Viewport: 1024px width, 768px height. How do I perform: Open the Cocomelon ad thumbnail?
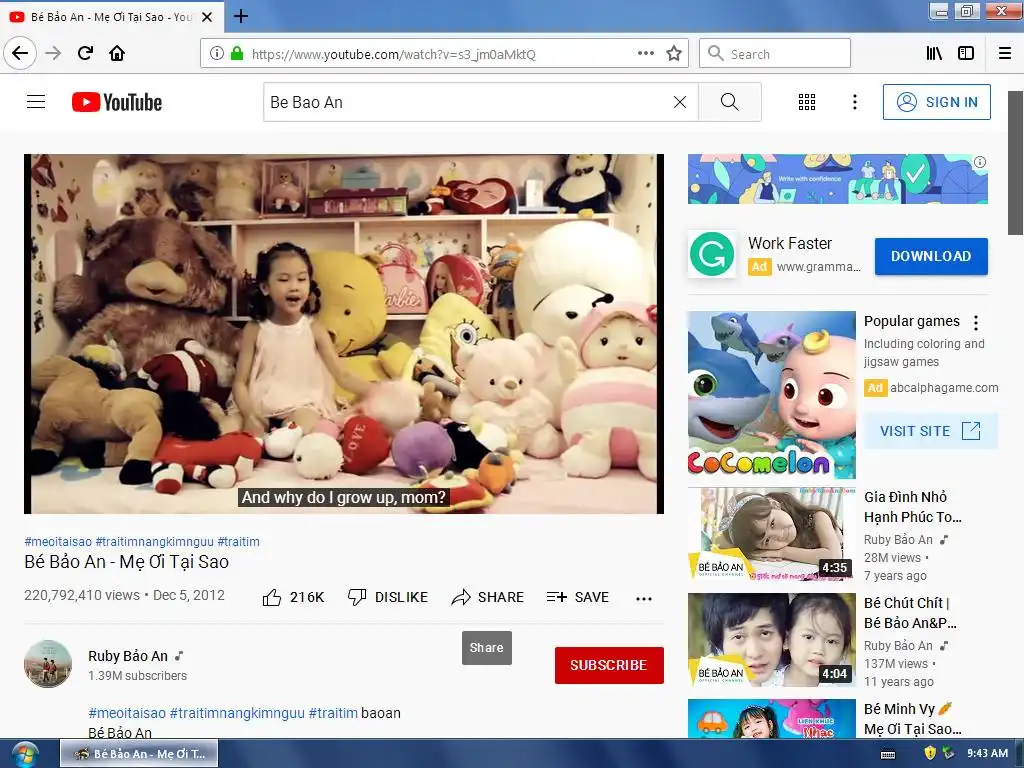[x=771, y=395]
